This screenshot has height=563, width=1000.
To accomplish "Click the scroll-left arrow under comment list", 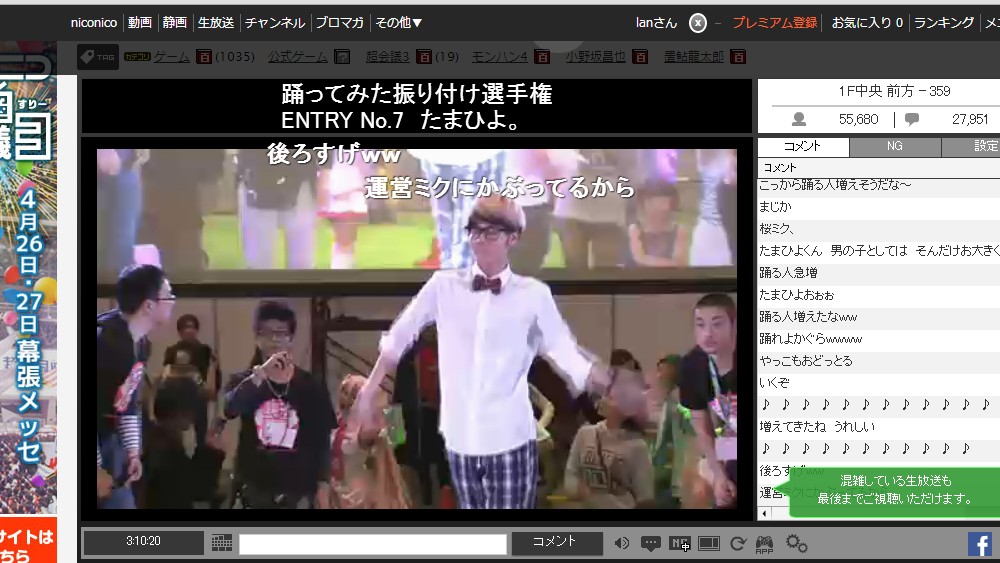I will [764, 513].
